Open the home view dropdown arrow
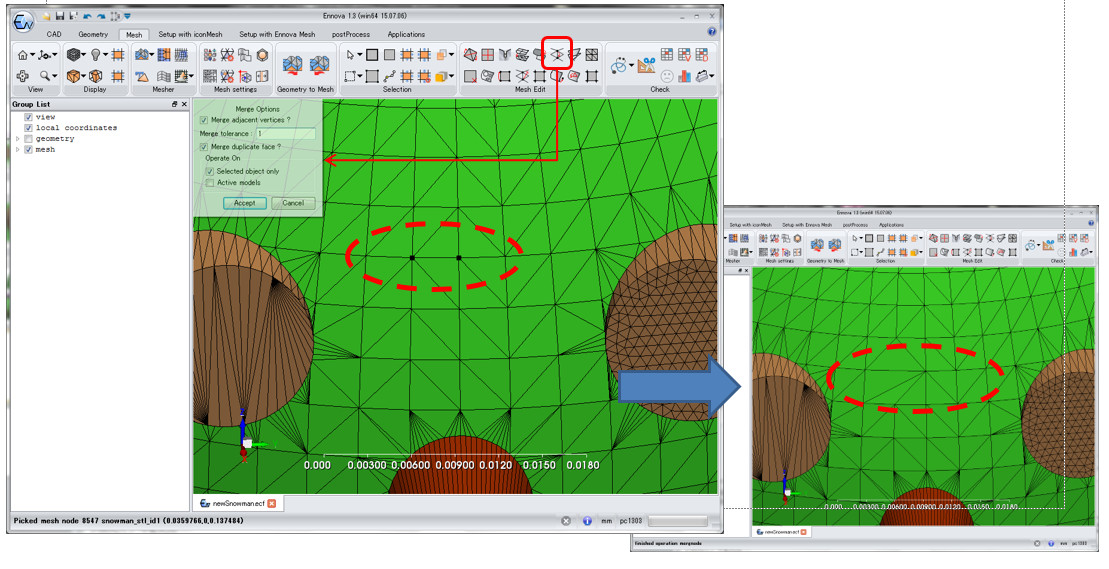This screenshot has height=569, width=1109. (x=33, y=55)
